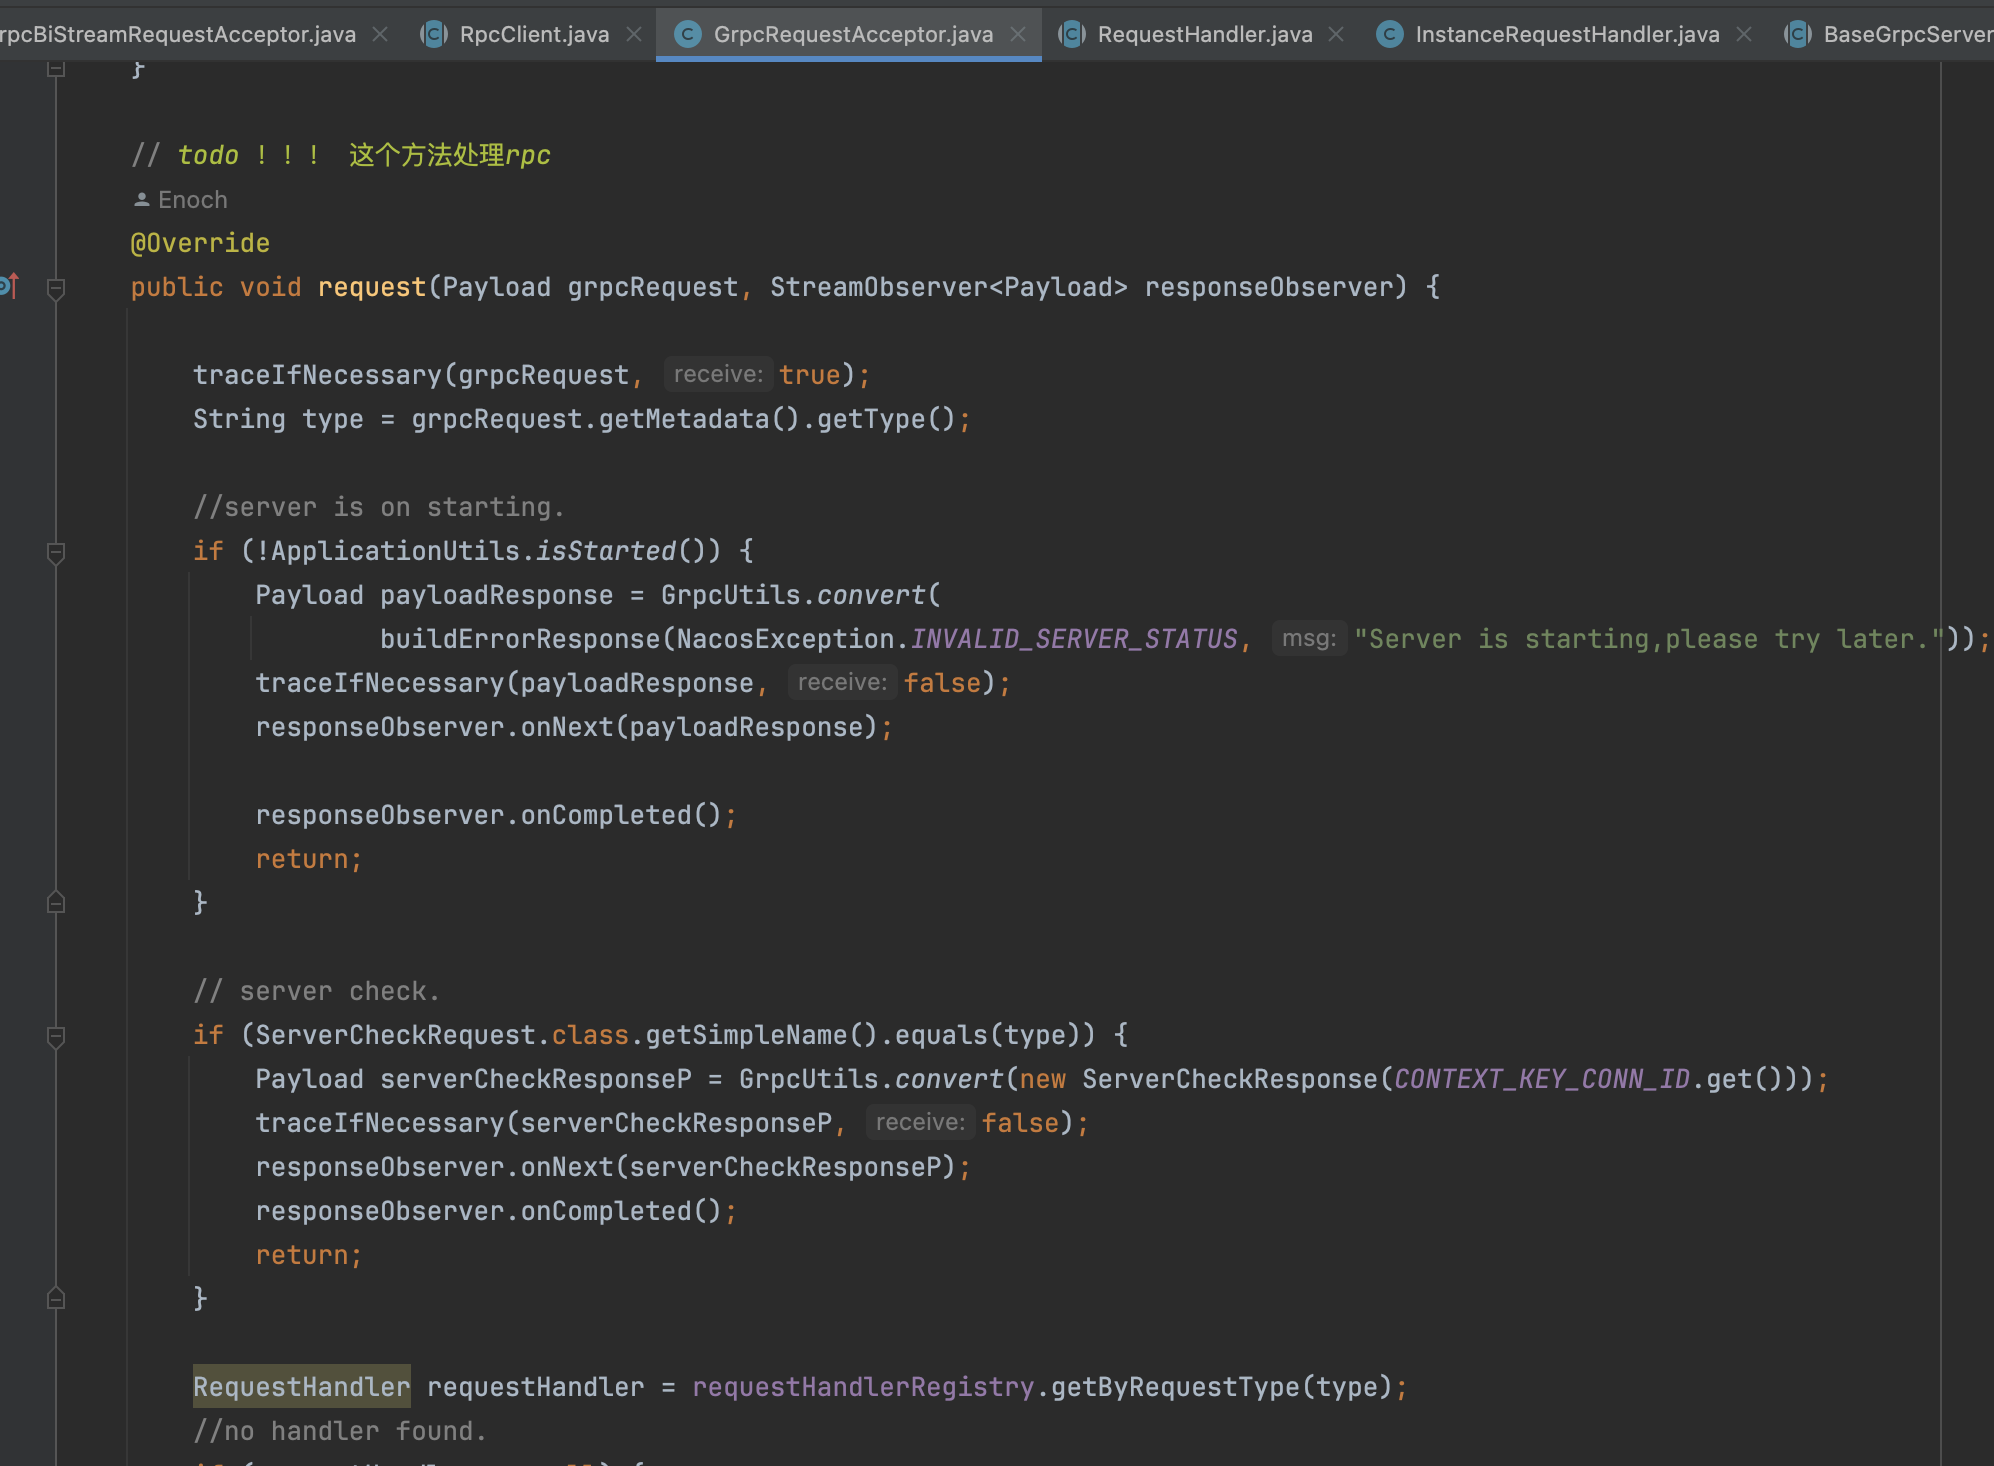The image size is (1994, 1466).
Task: Click the highlighted RequestHandler type name
Action: [301, 1387]
